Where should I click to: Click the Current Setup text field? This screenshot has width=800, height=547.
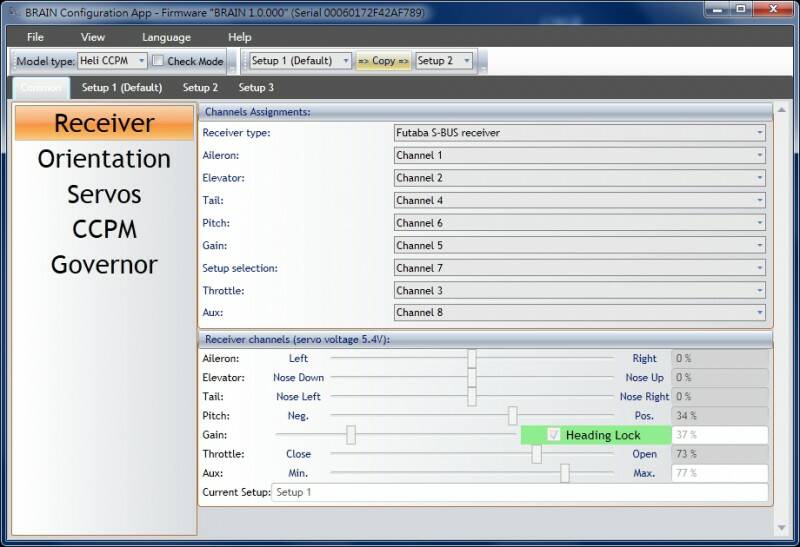pyautogui.click(x=520, y=492)
